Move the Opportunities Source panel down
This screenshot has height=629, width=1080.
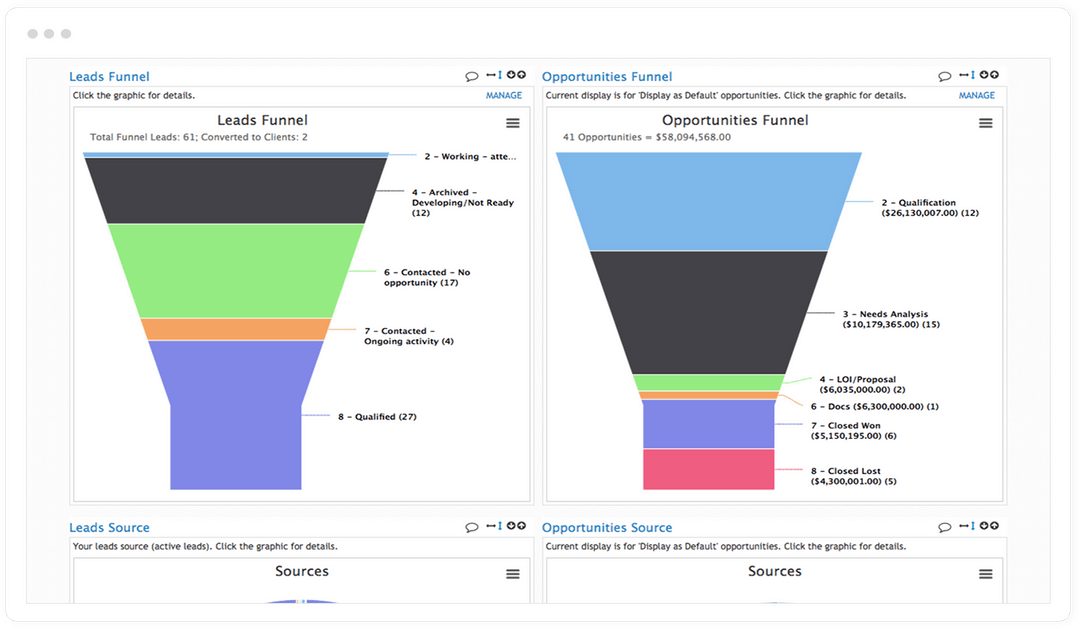(x=984, y=526)
